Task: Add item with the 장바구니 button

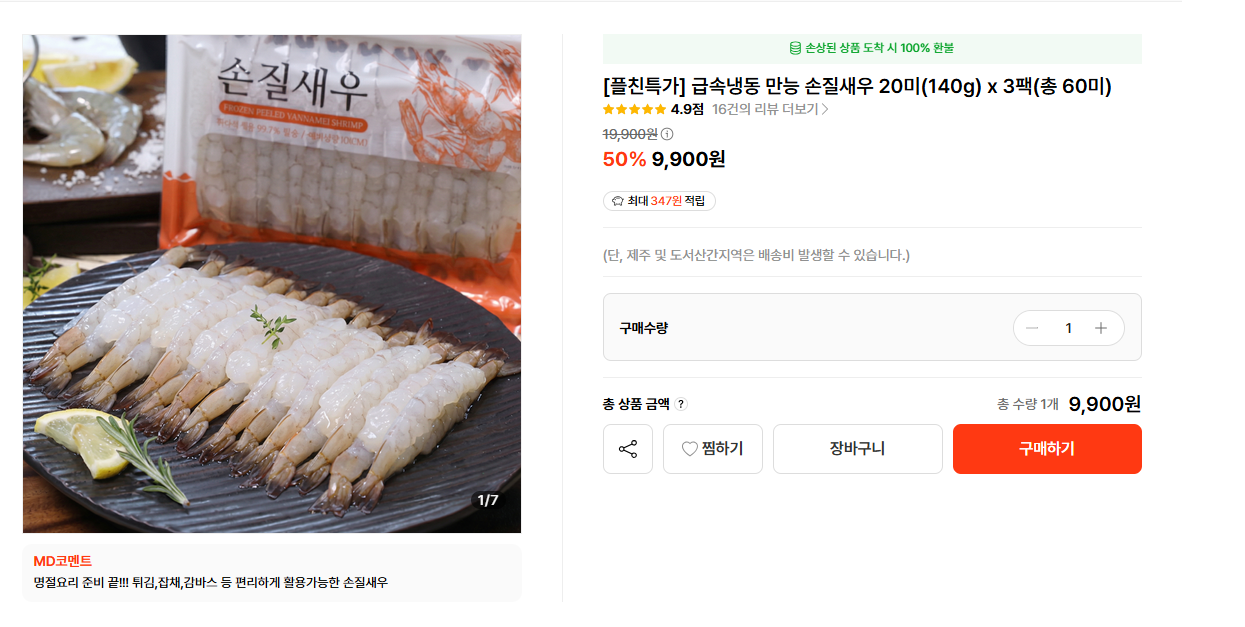Action: (857, 449)
